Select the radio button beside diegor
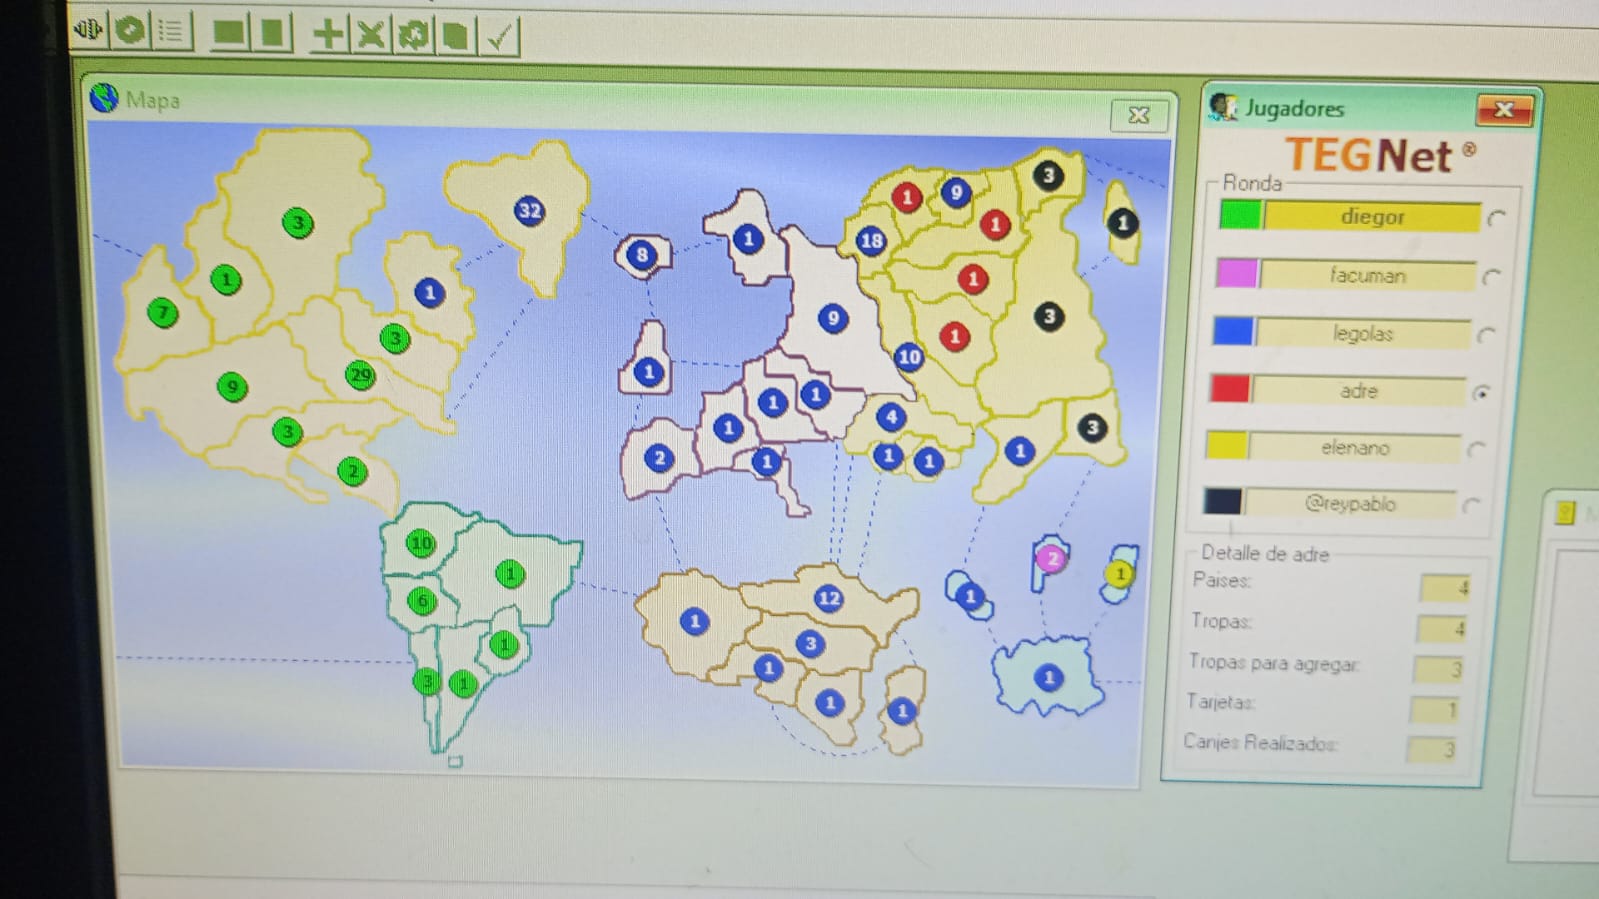This screenshot has height=899, width=1599. 1496,218
